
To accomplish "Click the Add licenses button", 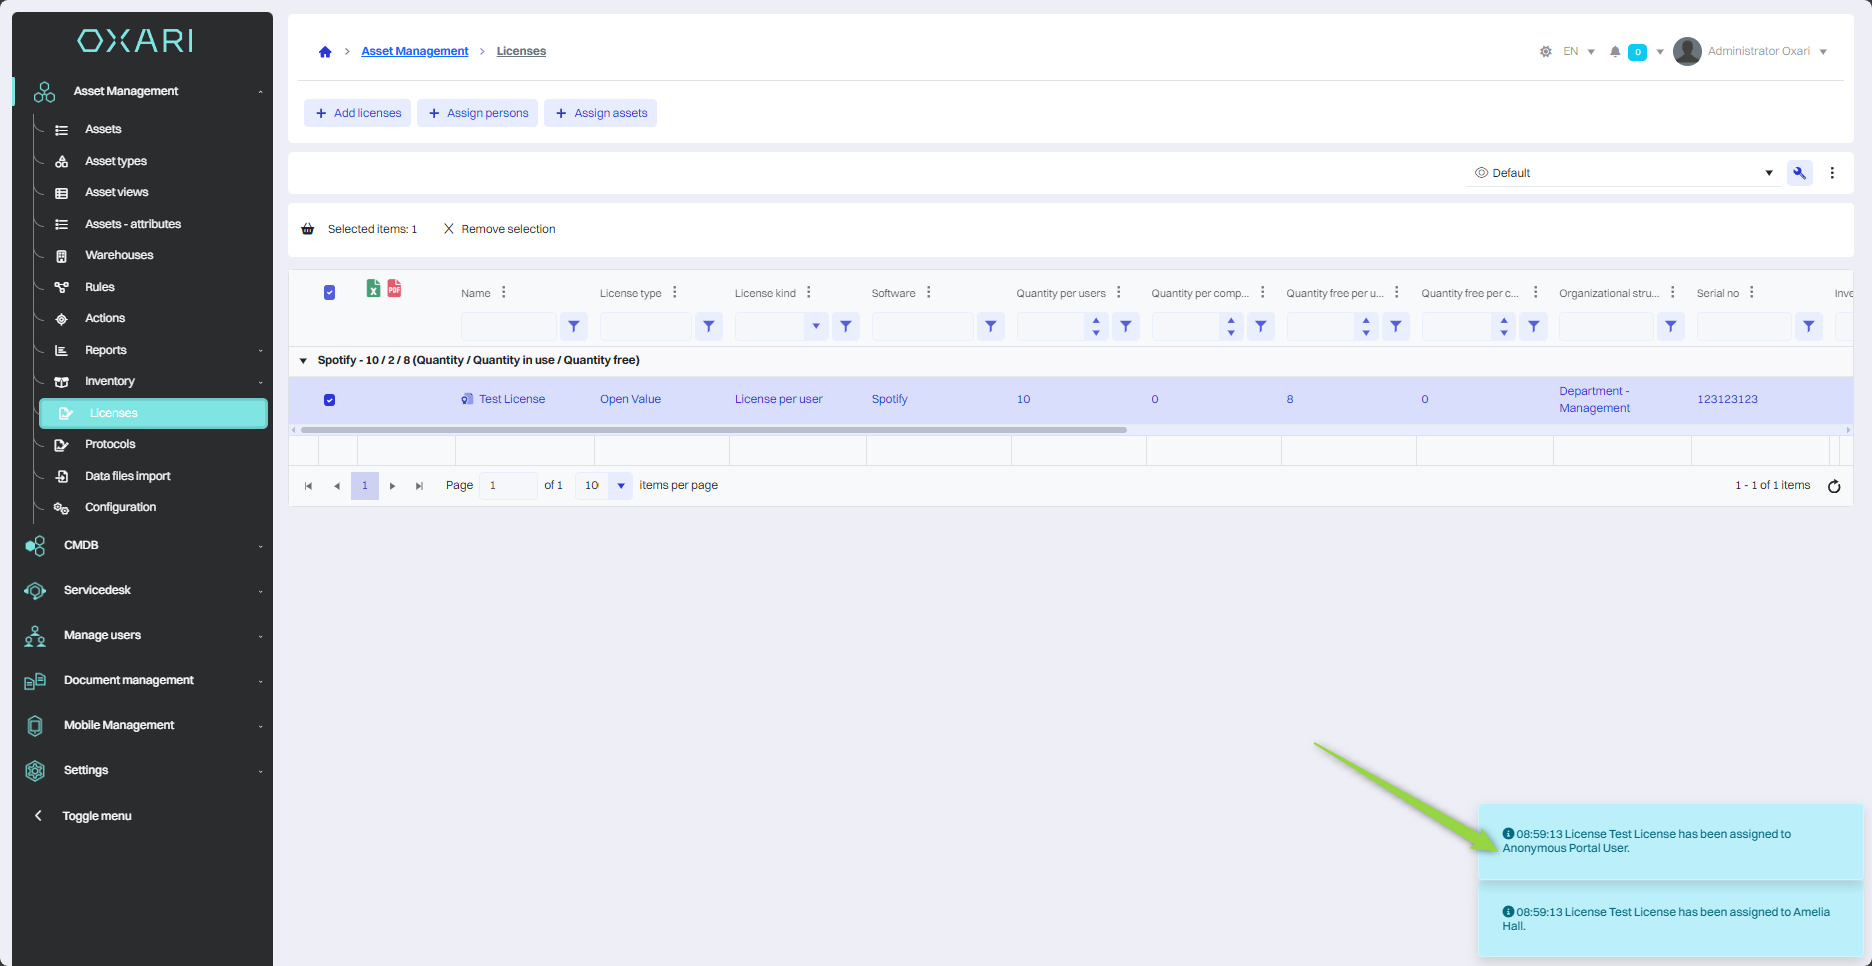I will [x=358, y=113].
